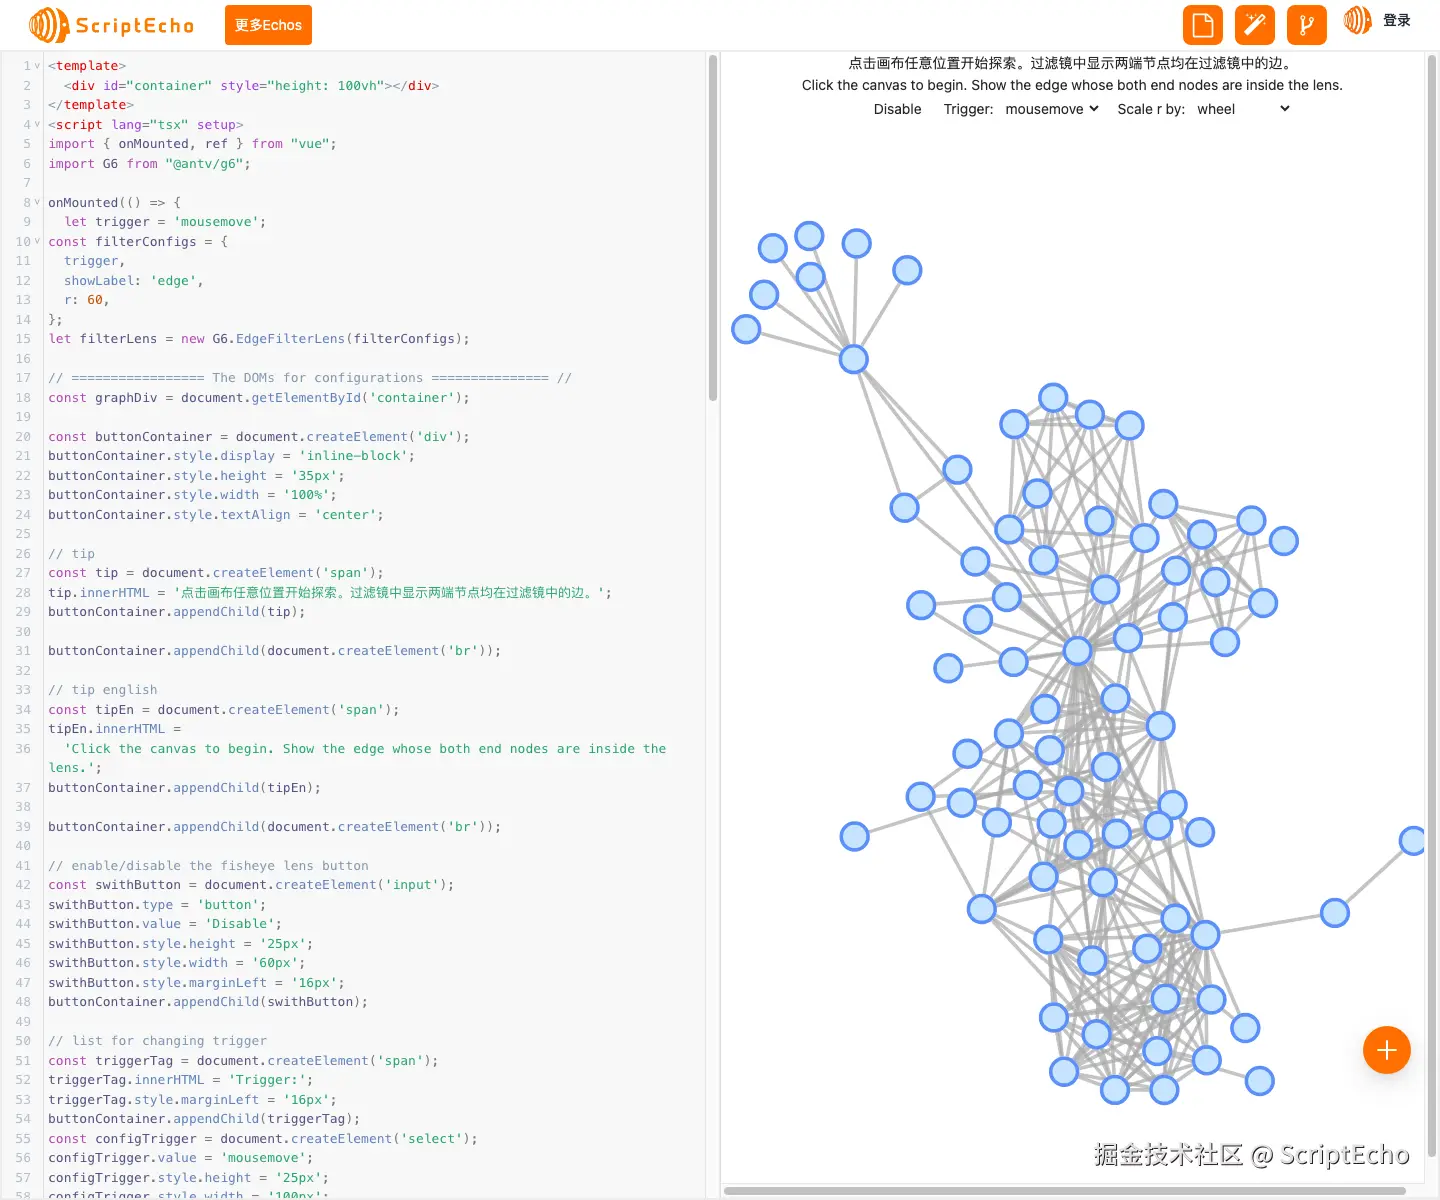Click the line "buttonContainer.style.textAlign = 'center';"

(x=216, y=515)
